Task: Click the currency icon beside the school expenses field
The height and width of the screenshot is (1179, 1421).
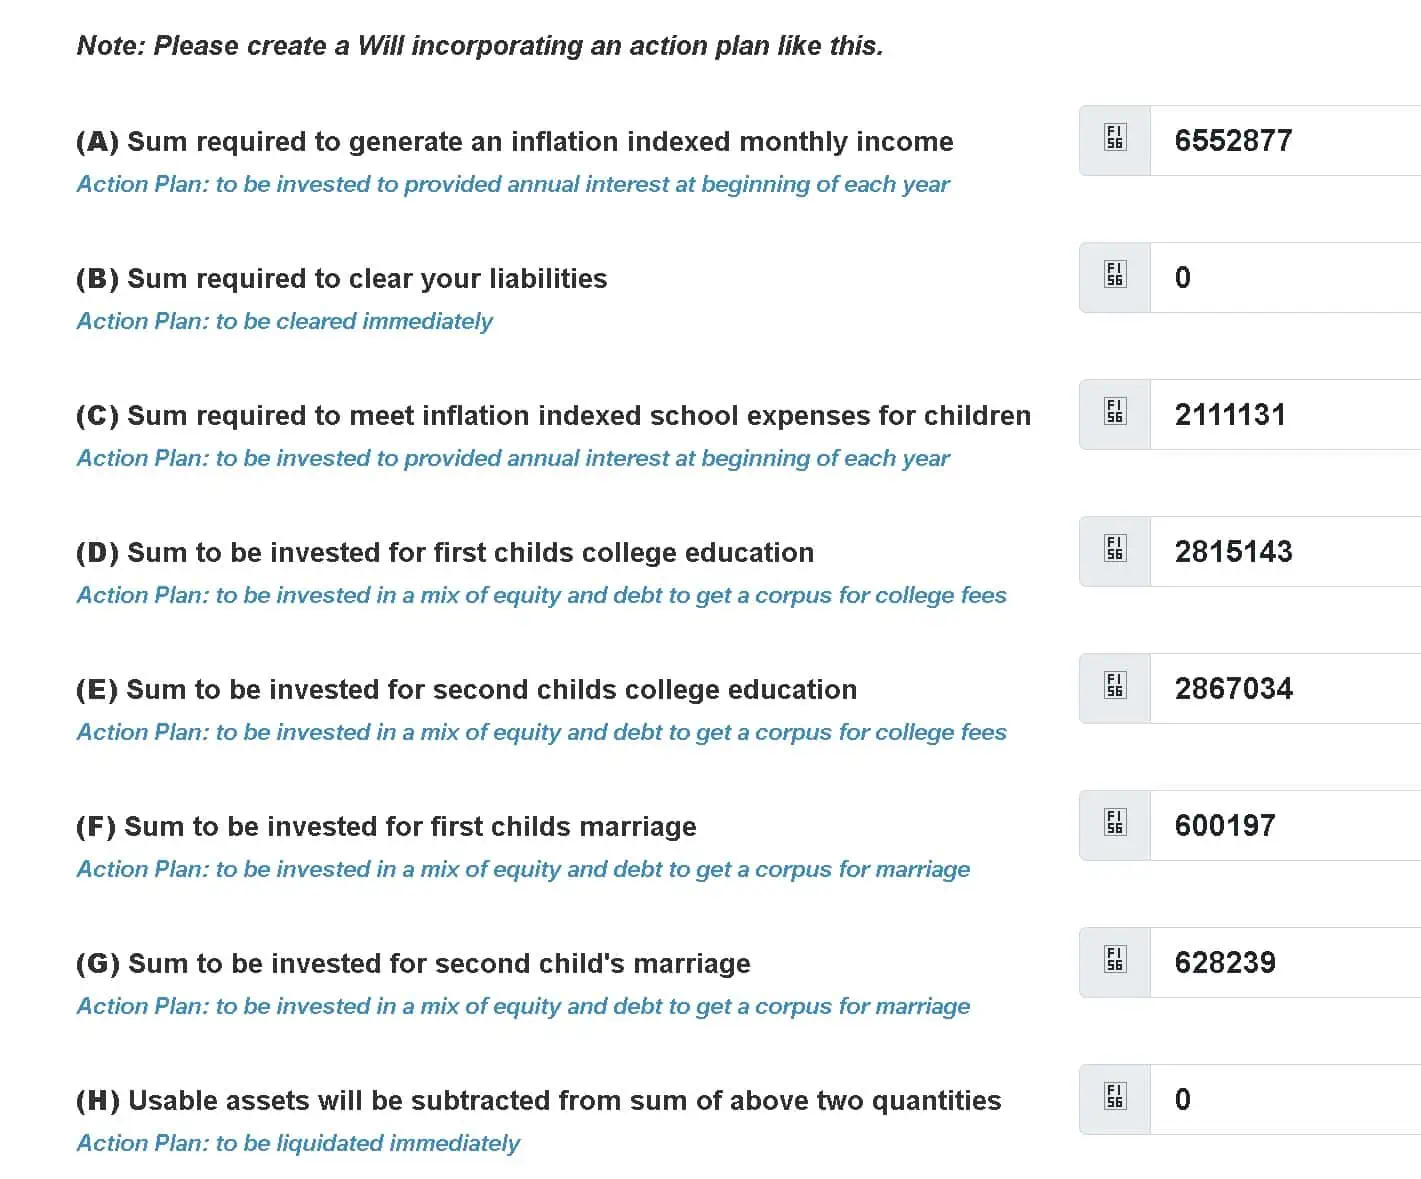Action: [x=1113, y=413]
